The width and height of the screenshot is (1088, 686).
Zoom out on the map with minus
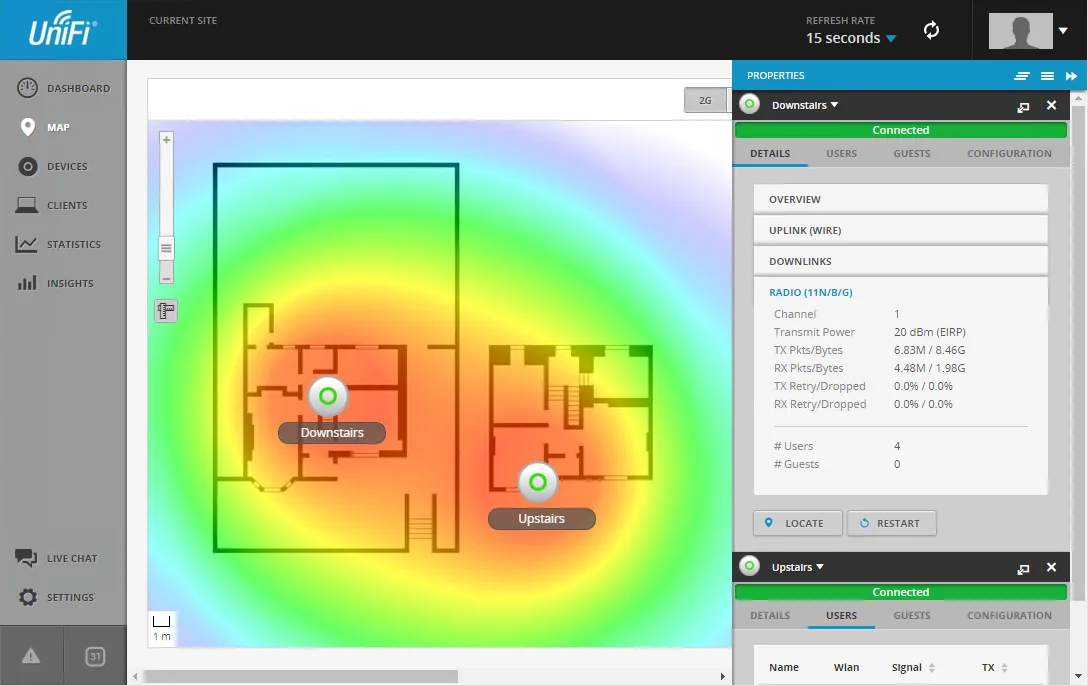(167, 277)
